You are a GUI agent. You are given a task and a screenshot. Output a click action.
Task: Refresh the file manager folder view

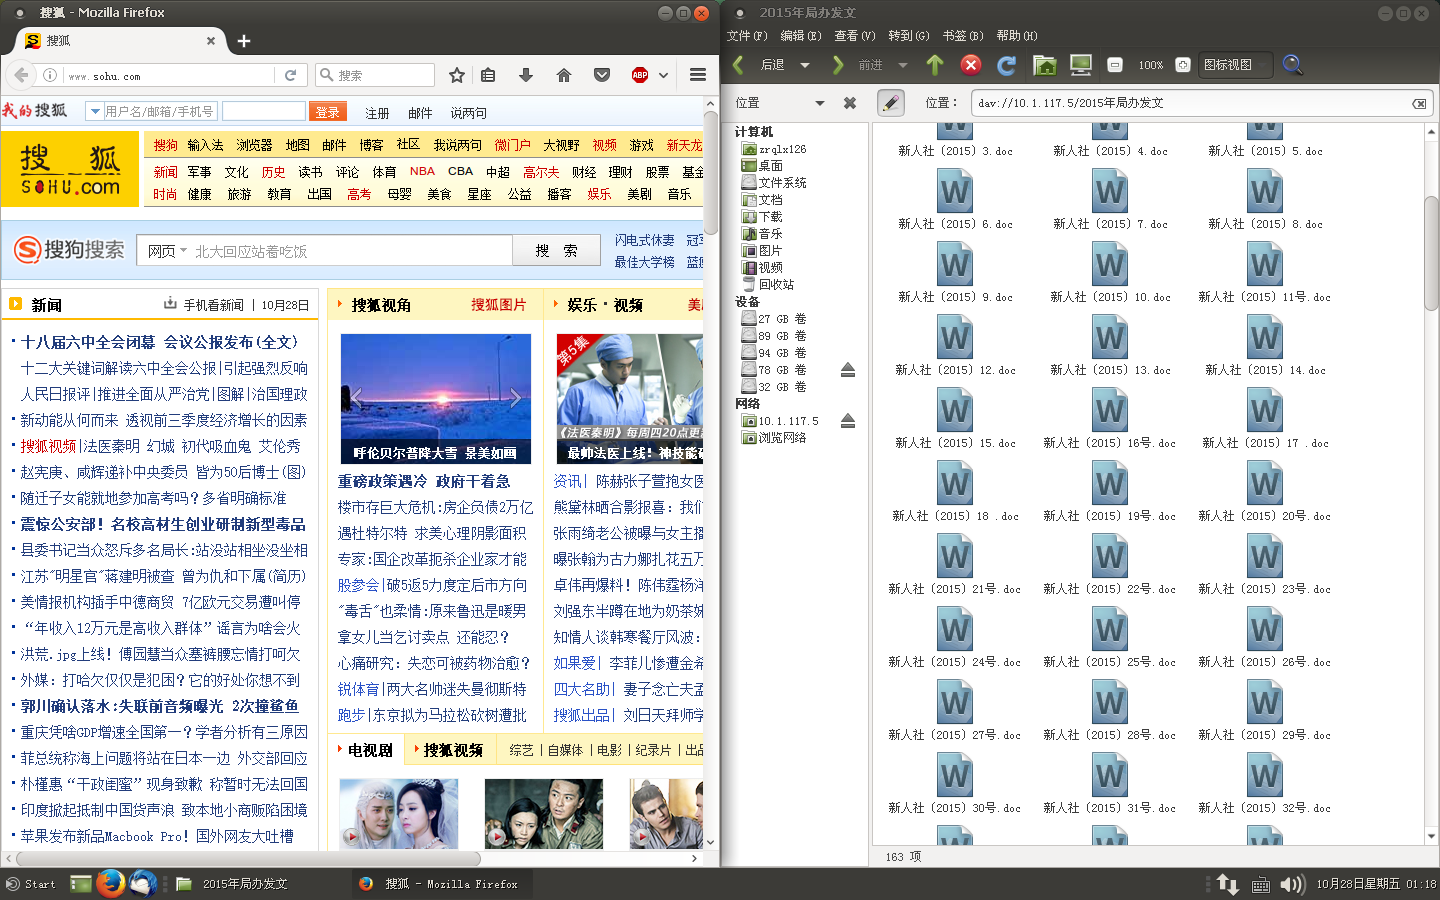1007,65
